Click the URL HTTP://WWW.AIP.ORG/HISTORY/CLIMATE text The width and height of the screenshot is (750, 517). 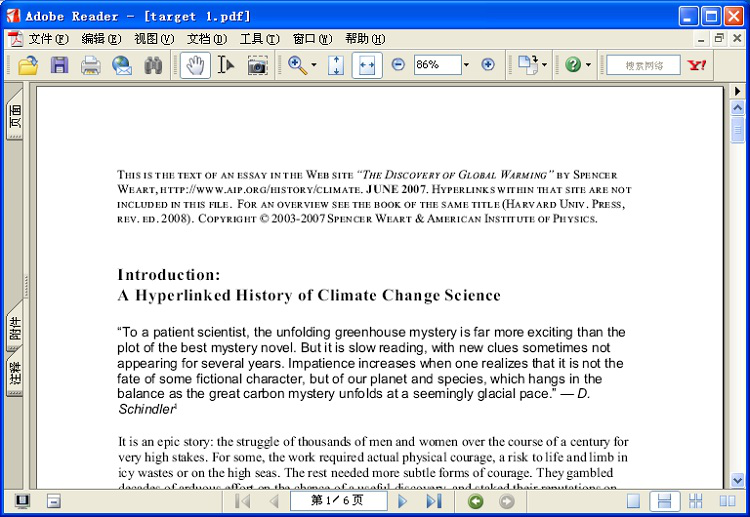tap(260, 189)
